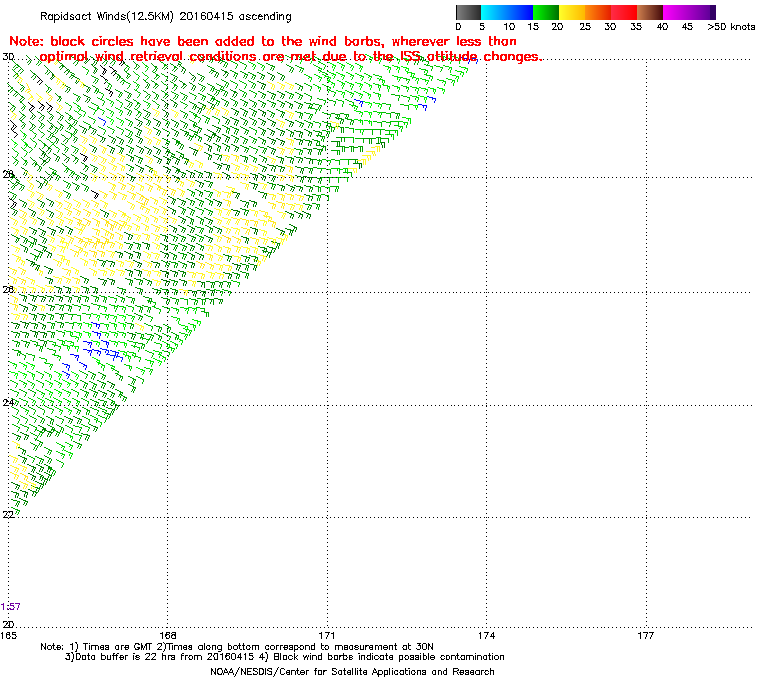Click the latitude label '24'
This screenshot has width=760, height=688.
coord(8,403)
